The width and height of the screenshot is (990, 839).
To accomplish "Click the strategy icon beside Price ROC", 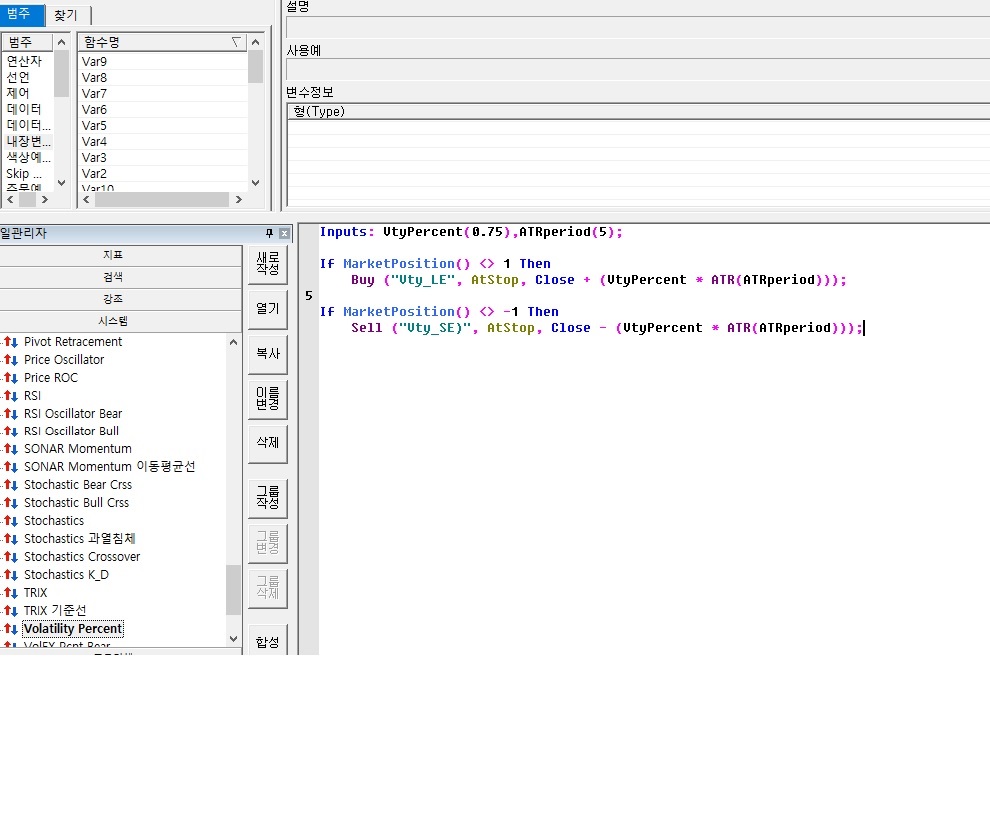I will click(x=11, y=378).
